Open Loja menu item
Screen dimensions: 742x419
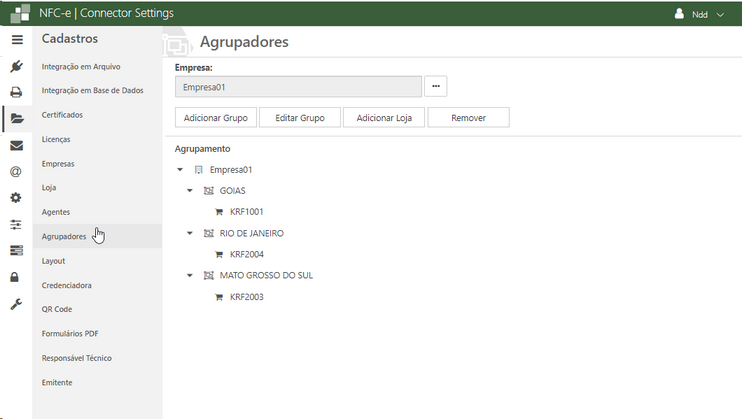[x=49, y=187]
